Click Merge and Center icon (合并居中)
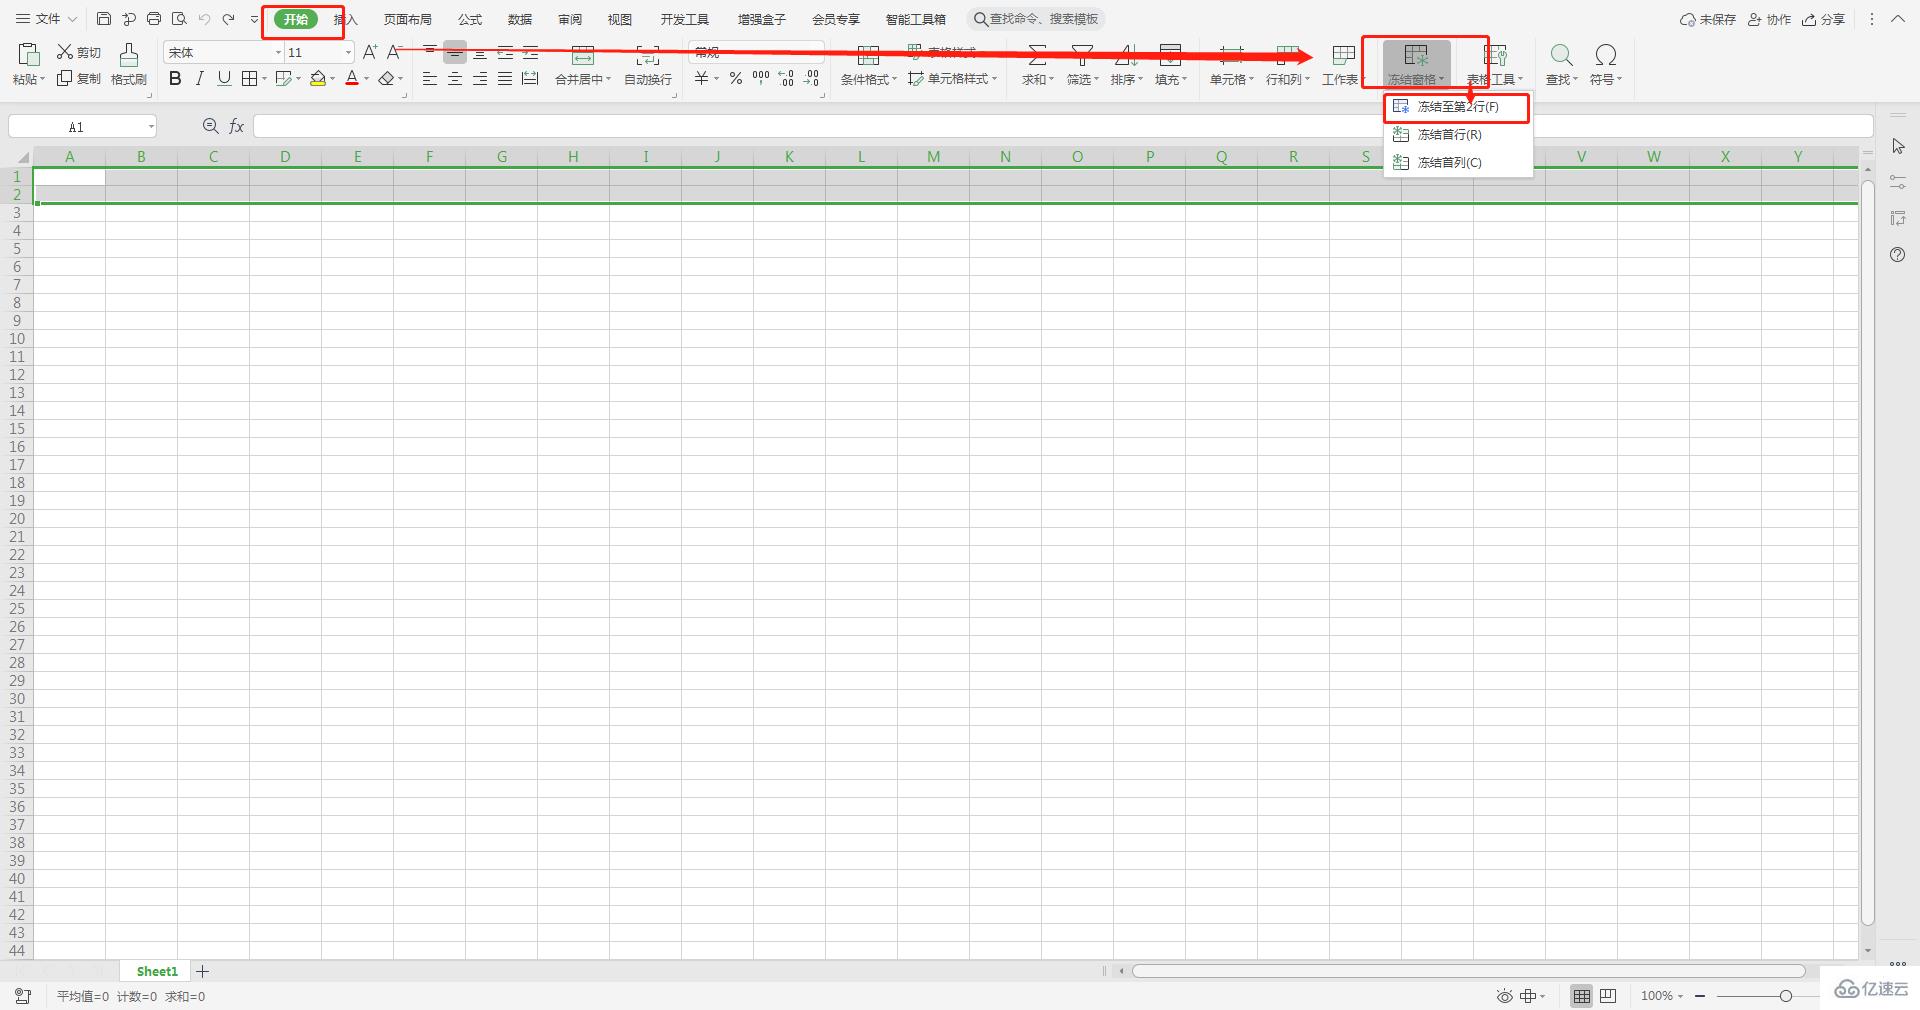Viewport: 1920px width, 1010px height. tap(582, 56)
